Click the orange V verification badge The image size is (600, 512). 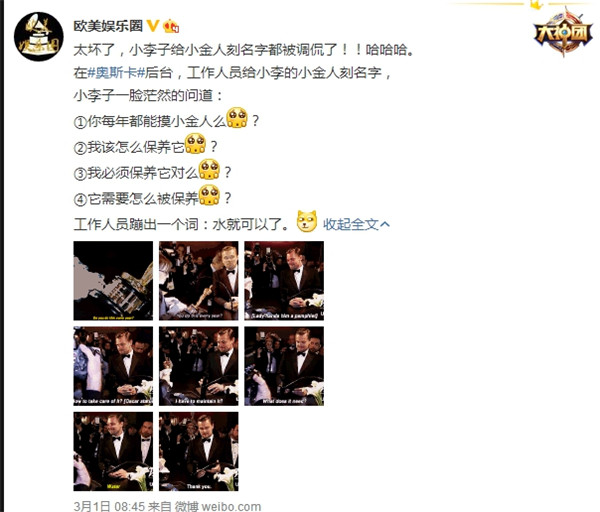tap(153, 26)
